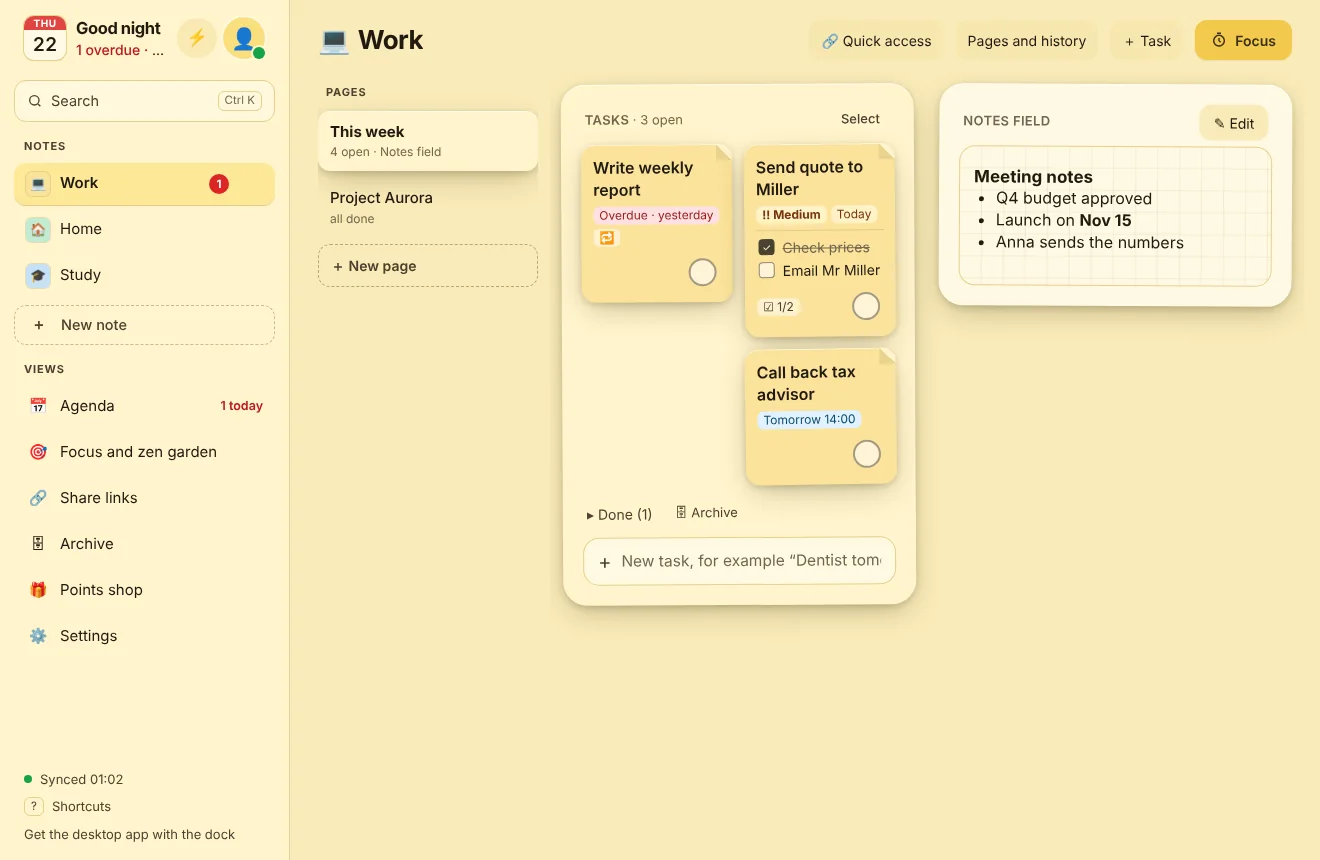Click the 1/2 checklist progress badge
The image size is (1320, 860).
click(x=778, y=307)
